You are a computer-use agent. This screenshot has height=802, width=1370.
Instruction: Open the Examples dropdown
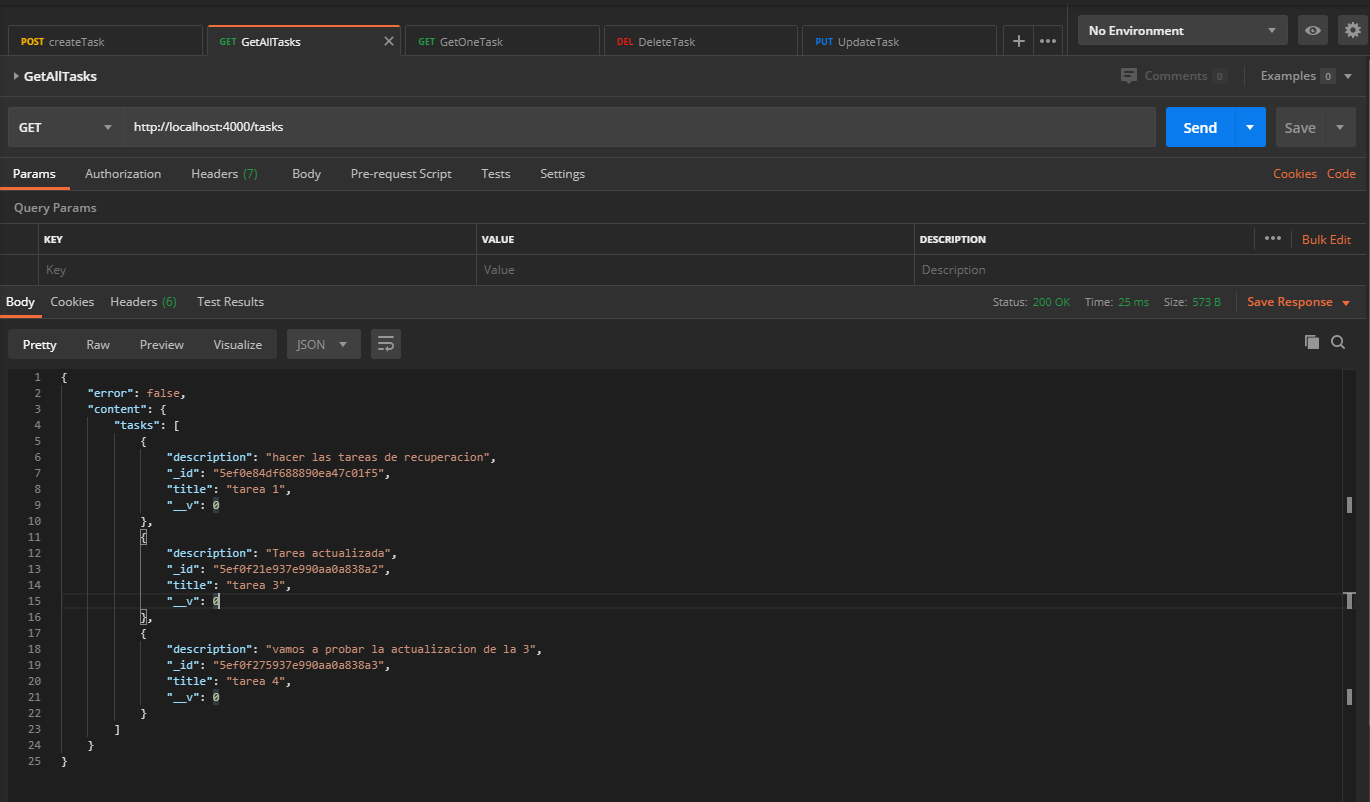(x=1305, y=76)
